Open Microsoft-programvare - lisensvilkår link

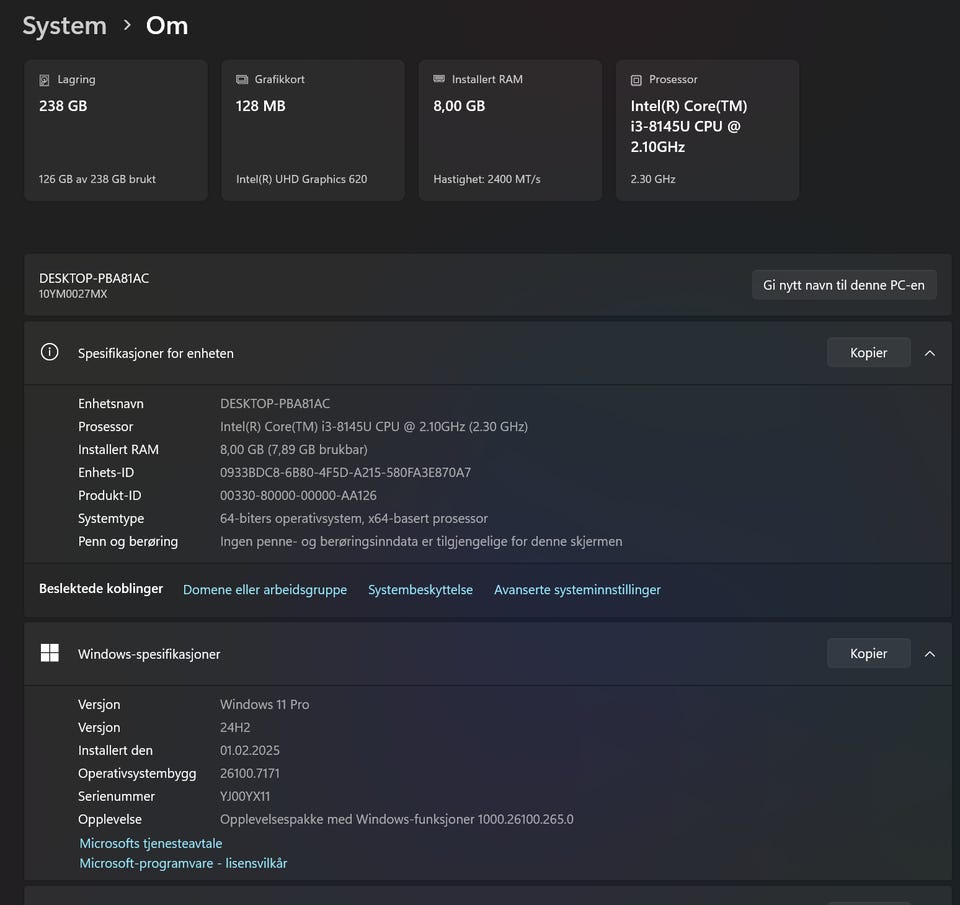183,863
